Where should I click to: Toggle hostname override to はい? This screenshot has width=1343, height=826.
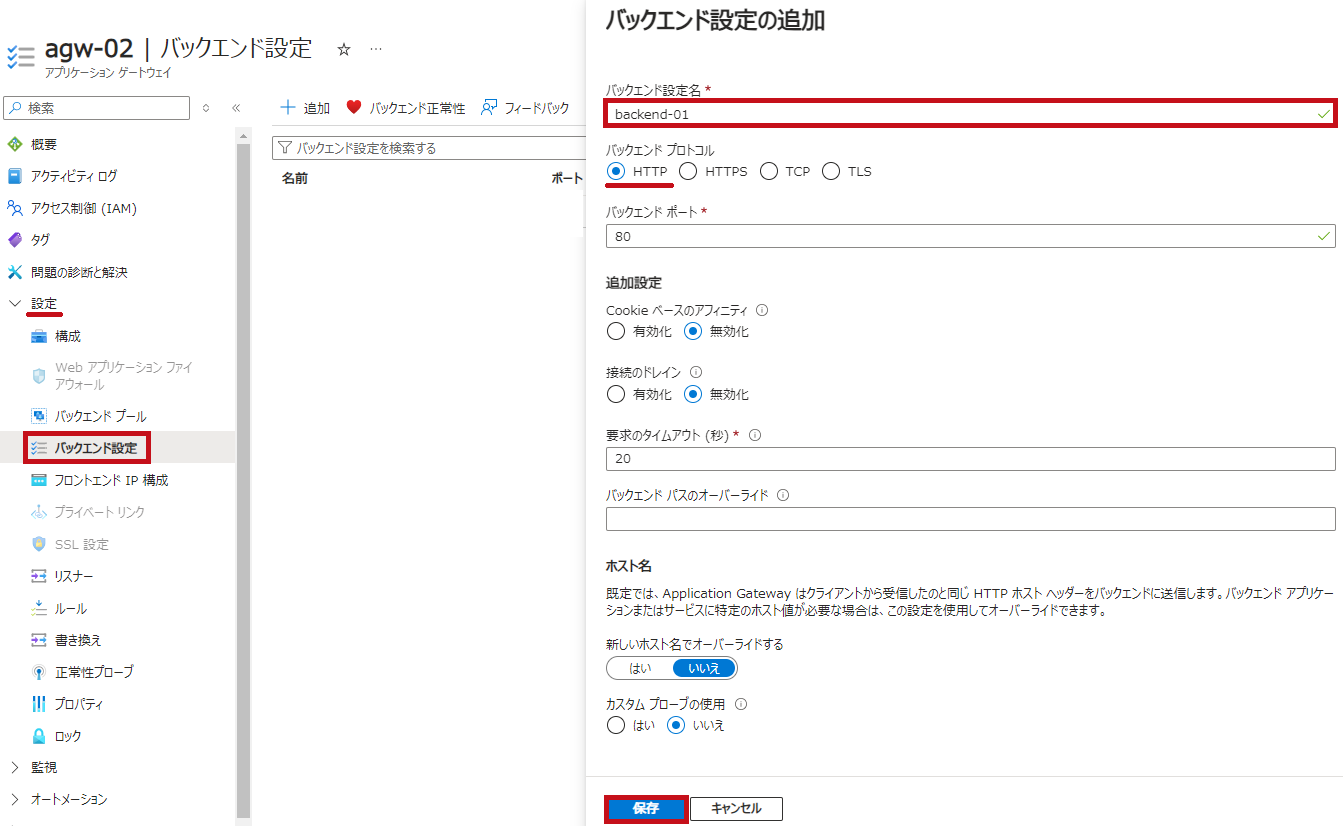click(x=640, y=668)
